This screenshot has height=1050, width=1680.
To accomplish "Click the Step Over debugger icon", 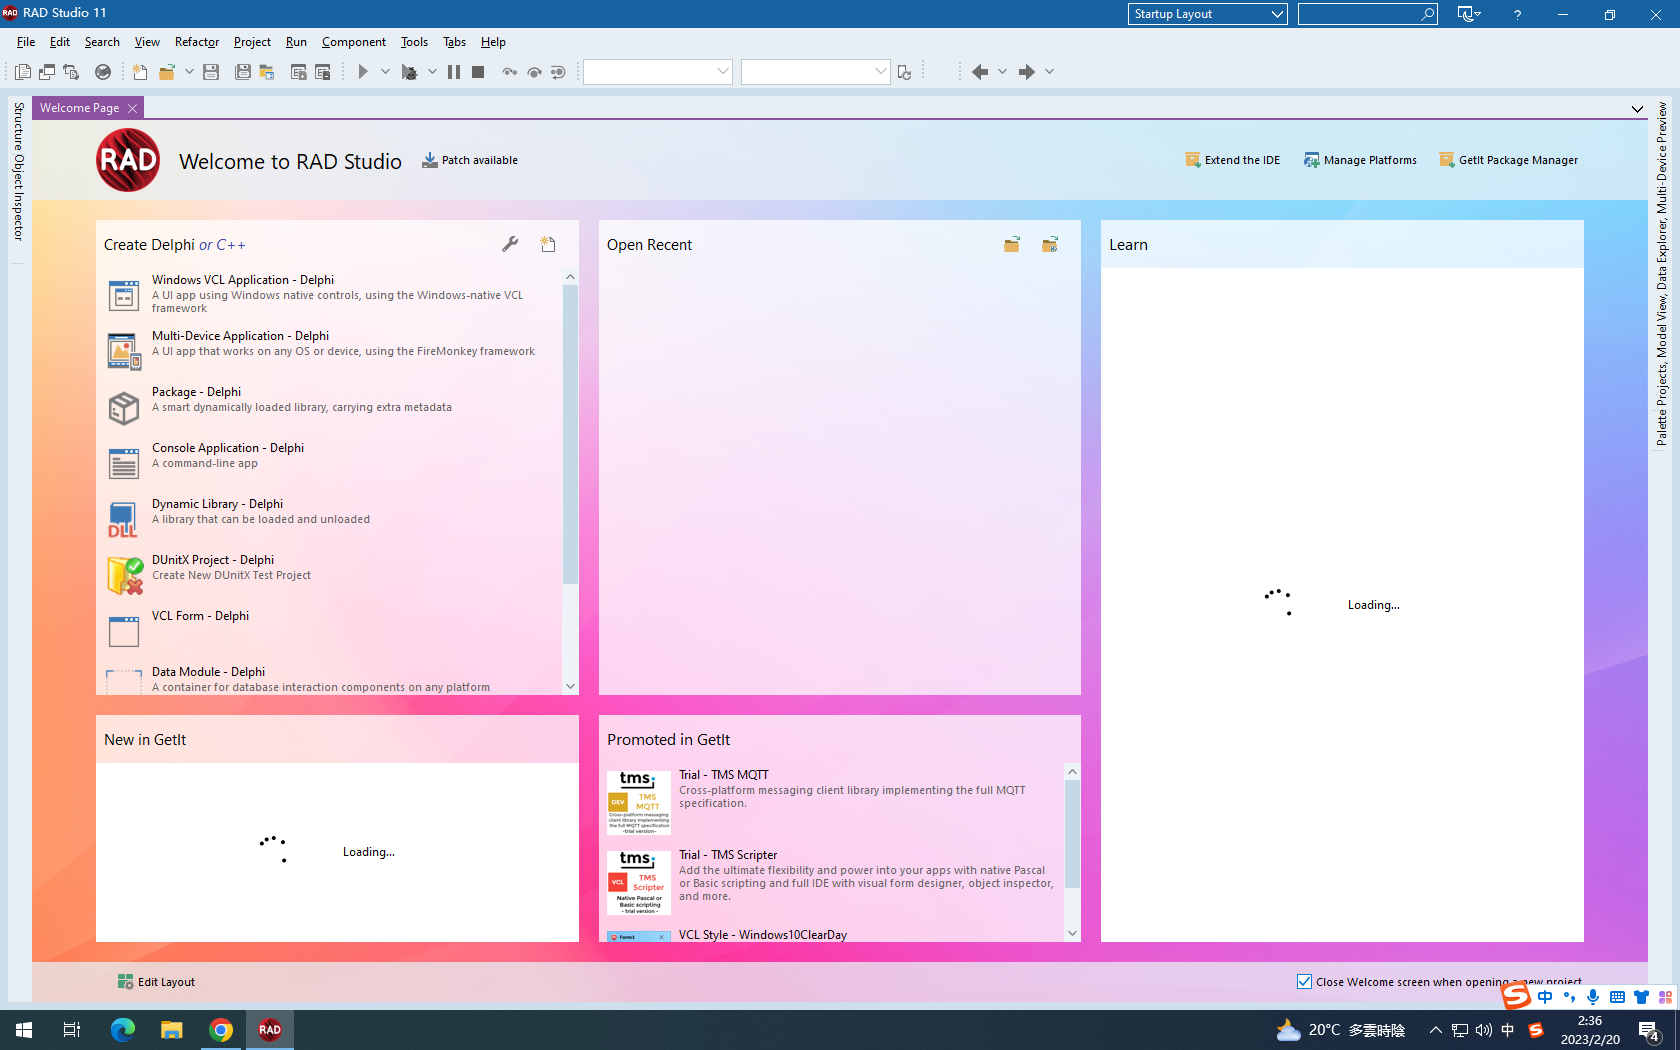I will point(534,72).
